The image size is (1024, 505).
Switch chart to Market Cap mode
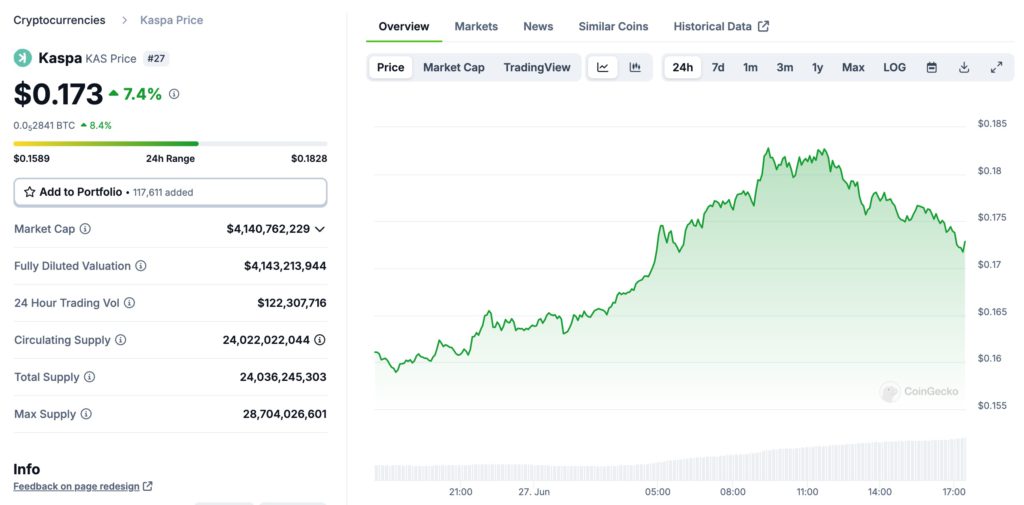click(453, 67)
